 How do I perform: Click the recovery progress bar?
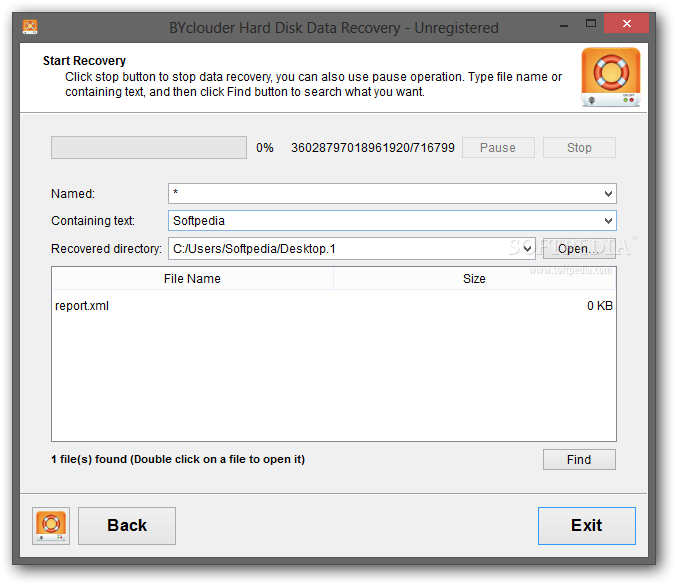click(x=149, y=148)
